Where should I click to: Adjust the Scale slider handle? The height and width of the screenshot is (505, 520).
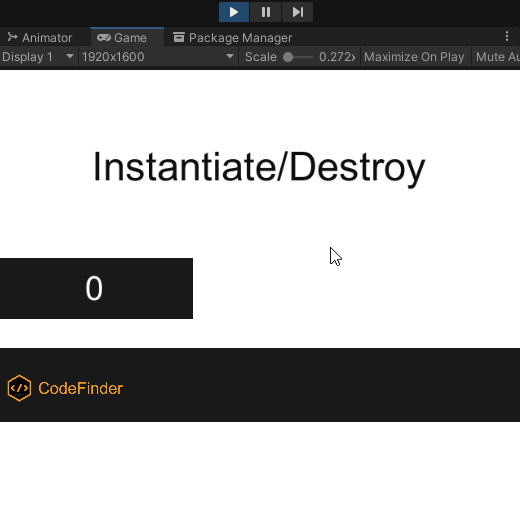(x=288, y=57)
